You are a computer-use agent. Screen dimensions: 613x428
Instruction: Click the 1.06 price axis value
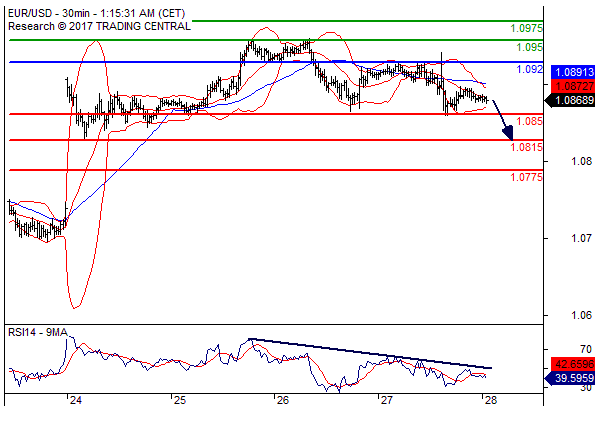581,315
